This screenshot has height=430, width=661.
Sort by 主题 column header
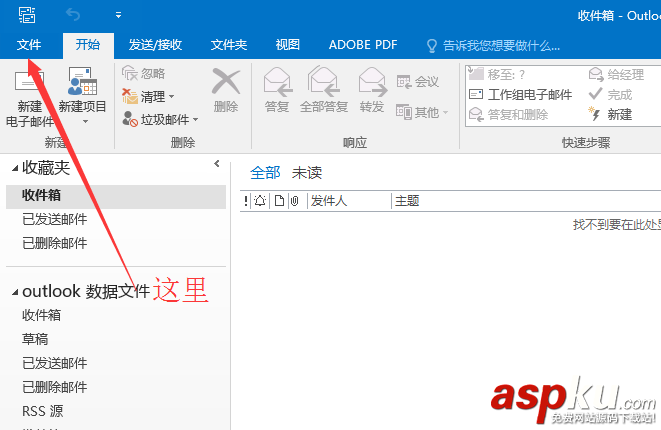point(407,201)
